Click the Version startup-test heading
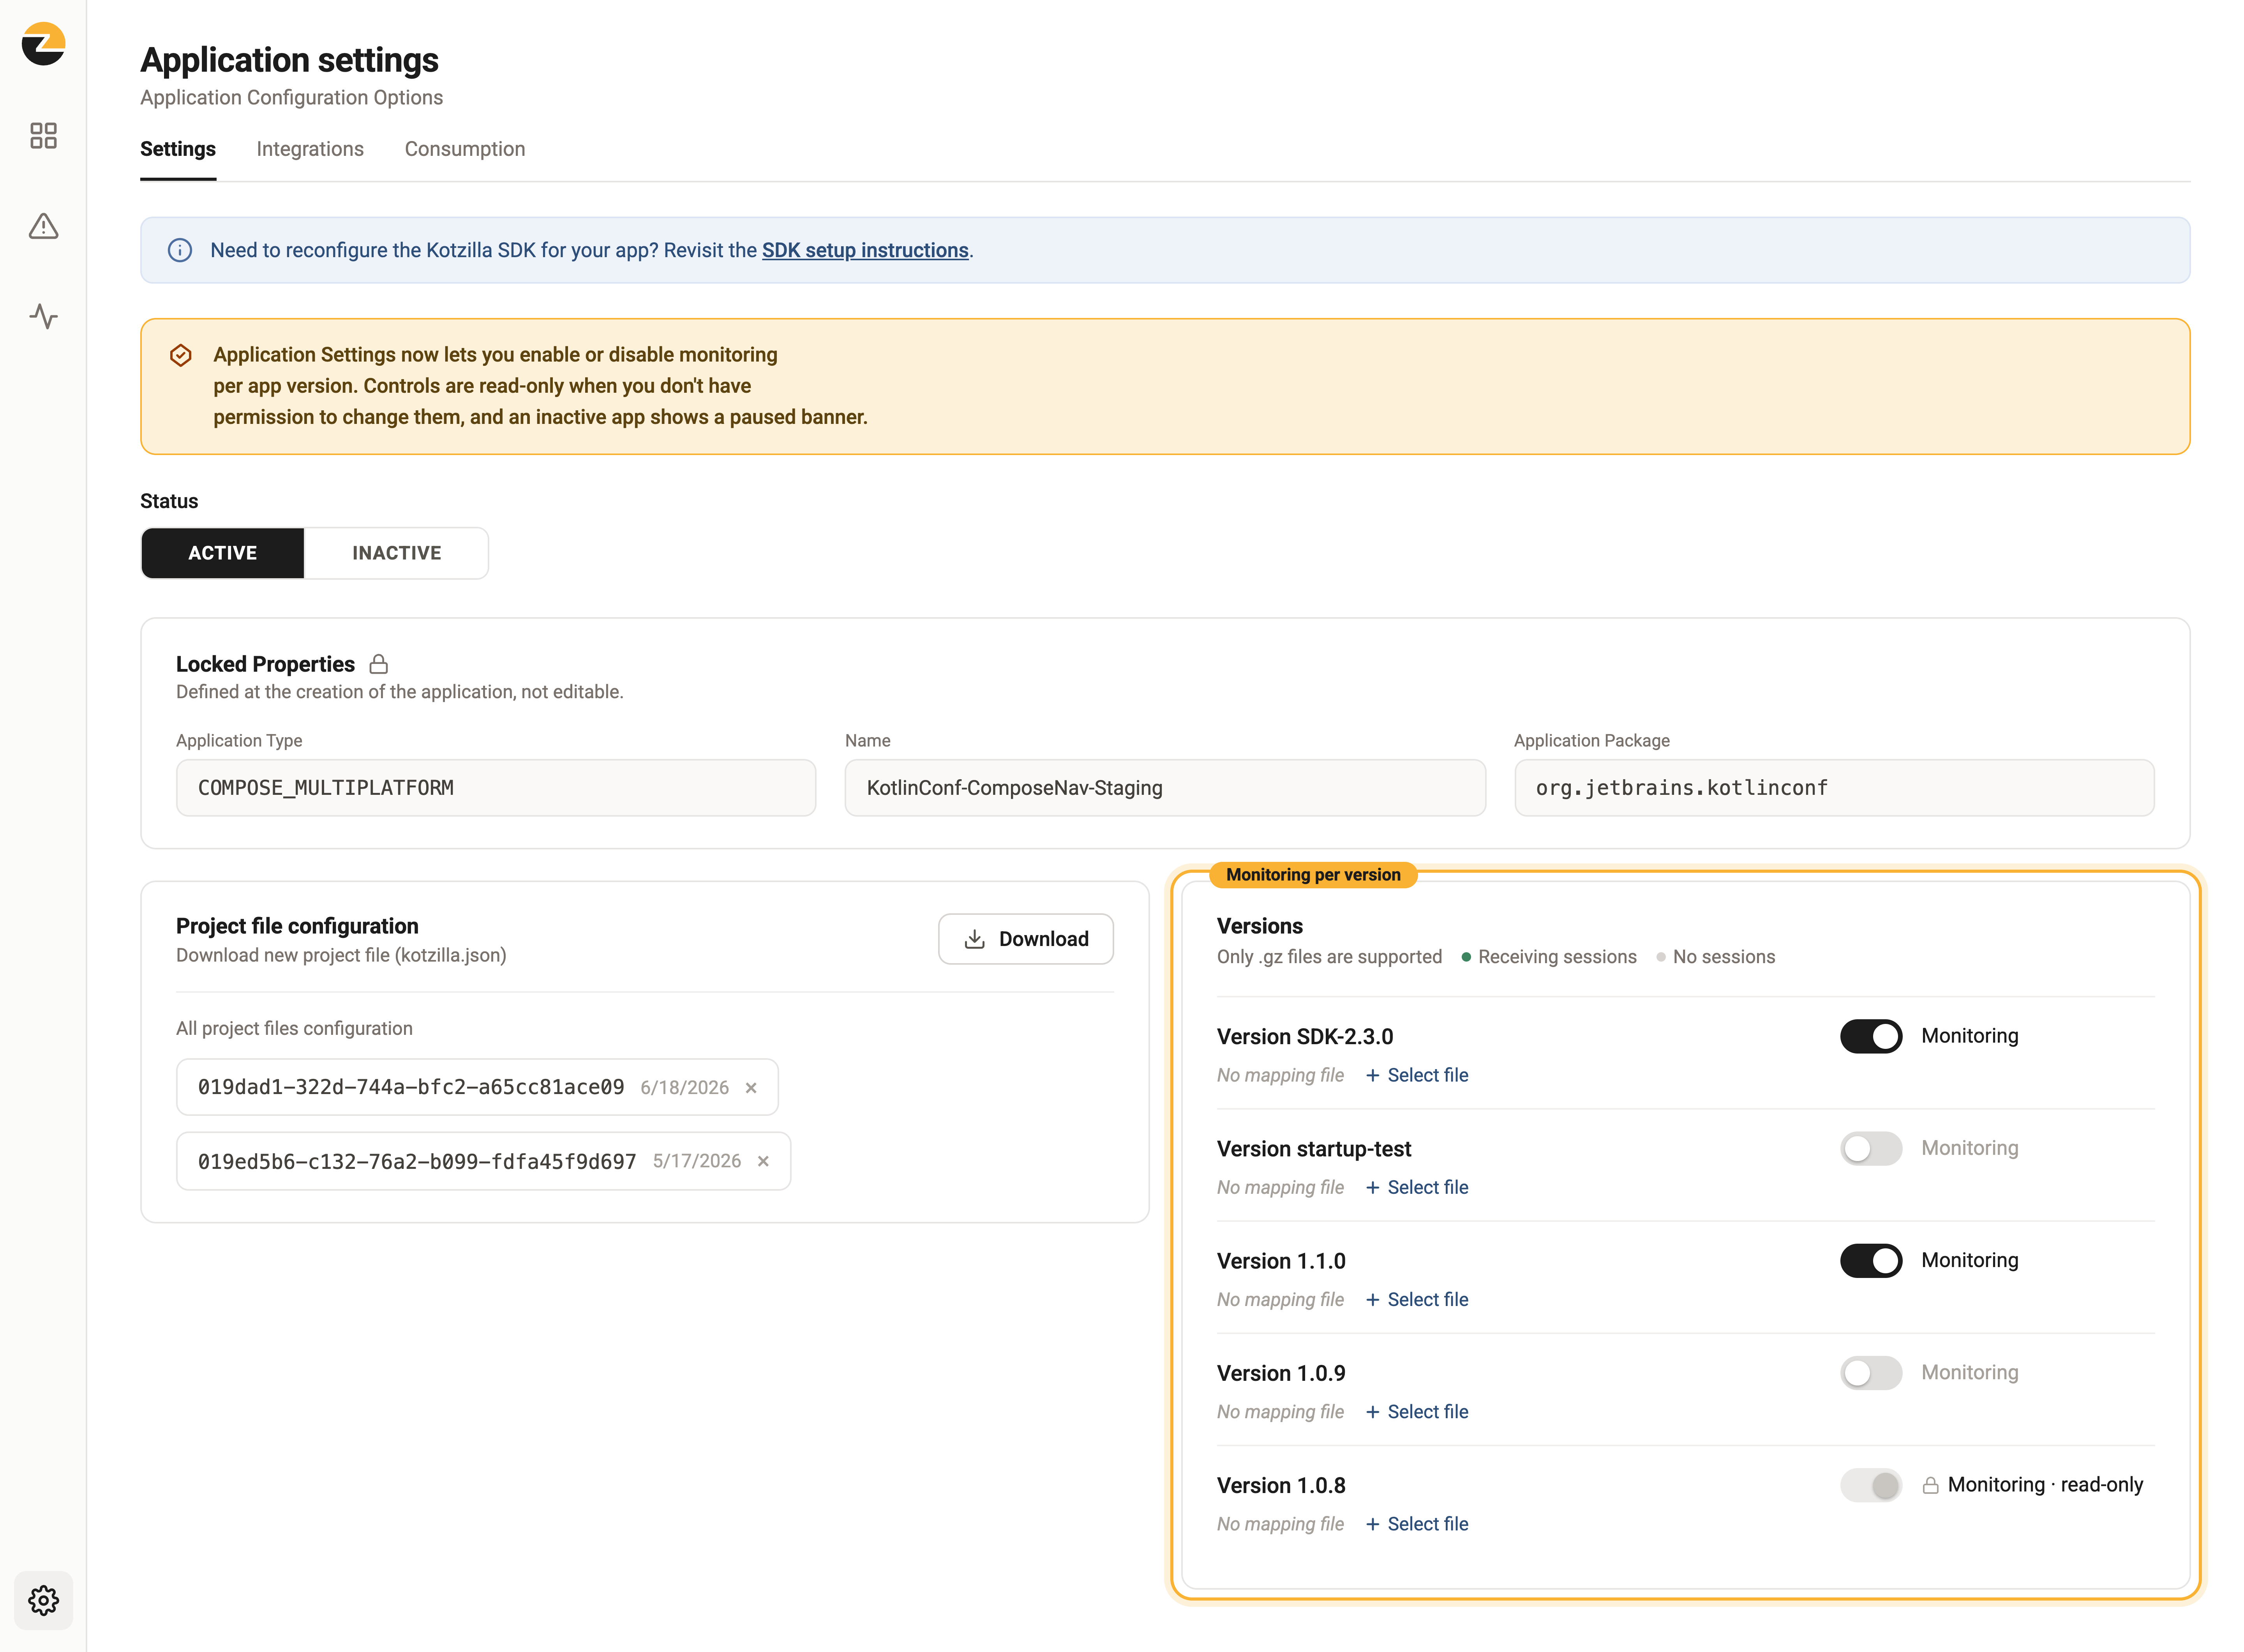Image resolution: width=2244 pixels, height=1652 pixels. point(1314,1149)
